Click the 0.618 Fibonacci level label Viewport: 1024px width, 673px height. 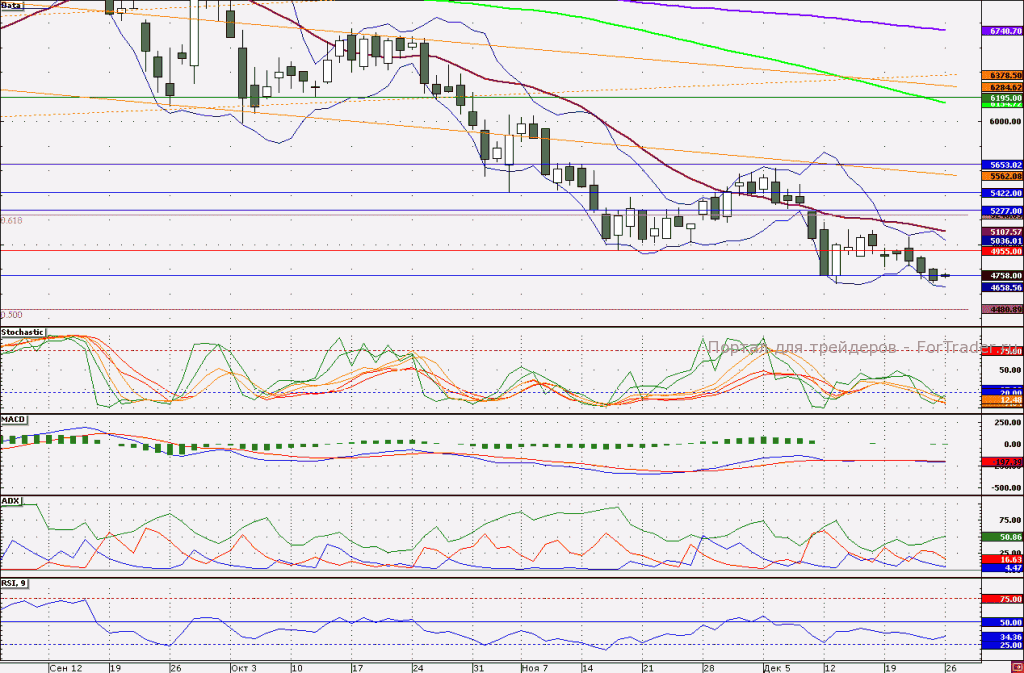tap(11, 221)
